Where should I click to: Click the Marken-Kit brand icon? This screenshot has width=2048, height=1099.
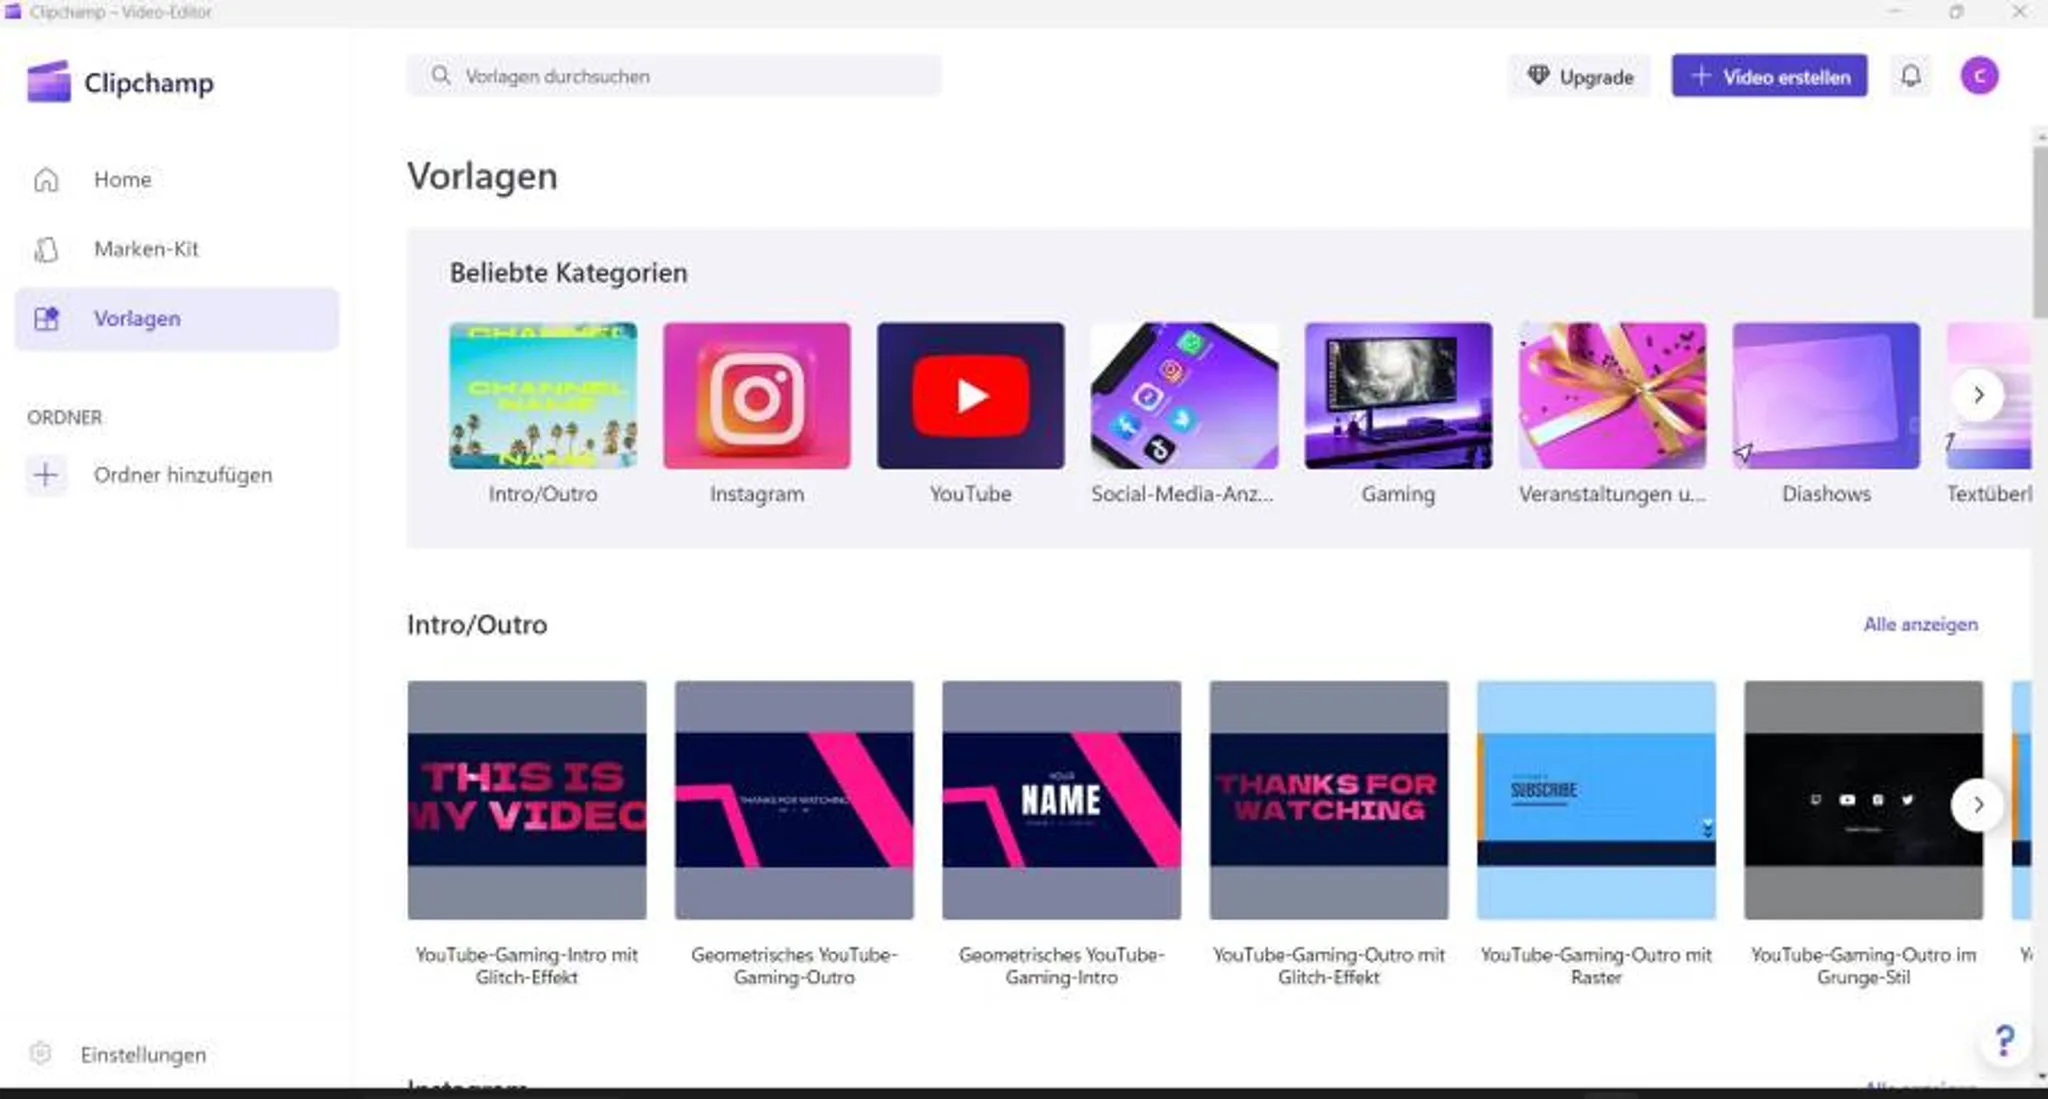(46, 249)
